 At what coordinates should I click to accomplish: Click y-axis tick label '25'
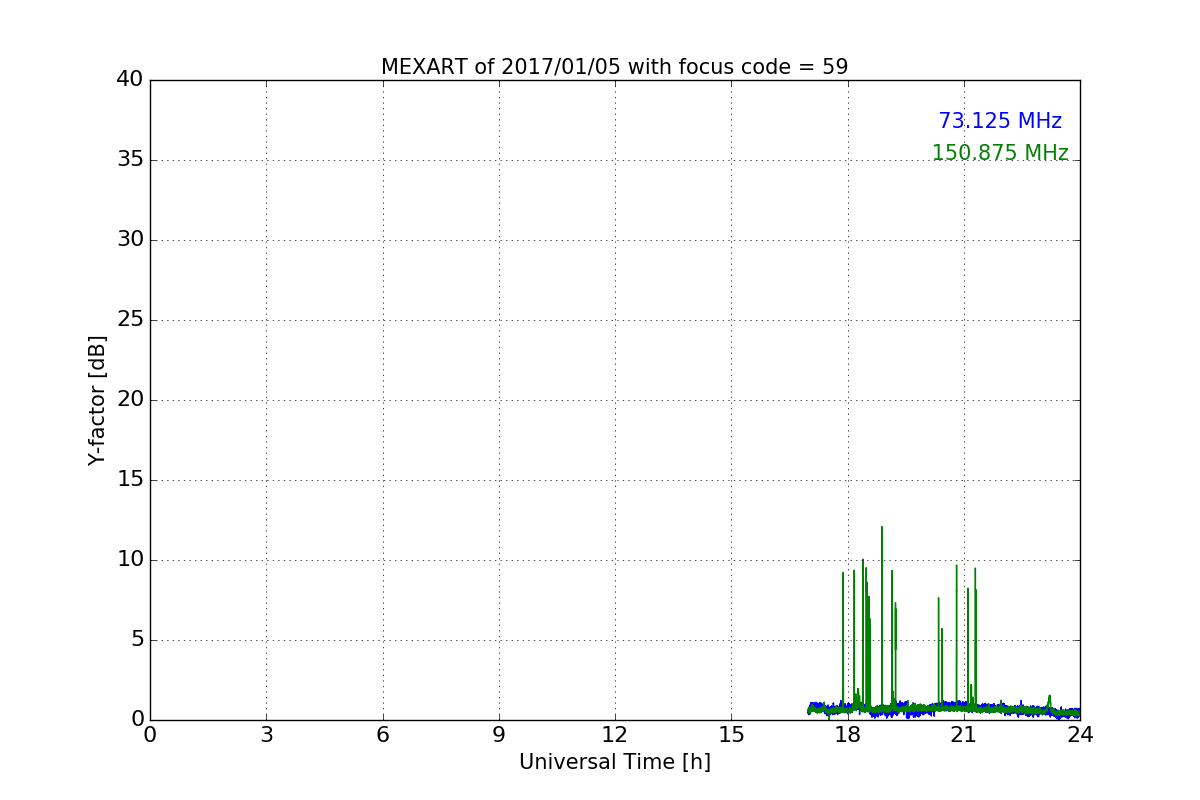tap(130, 320)
